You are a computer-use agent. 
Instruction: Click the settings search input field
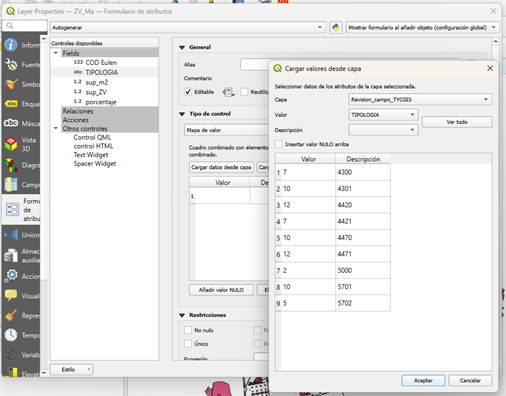(x=25, y=26)
